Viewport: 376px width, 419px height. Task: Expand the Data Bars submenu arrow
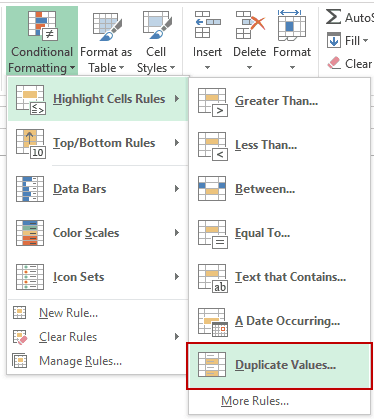(177, 189)
